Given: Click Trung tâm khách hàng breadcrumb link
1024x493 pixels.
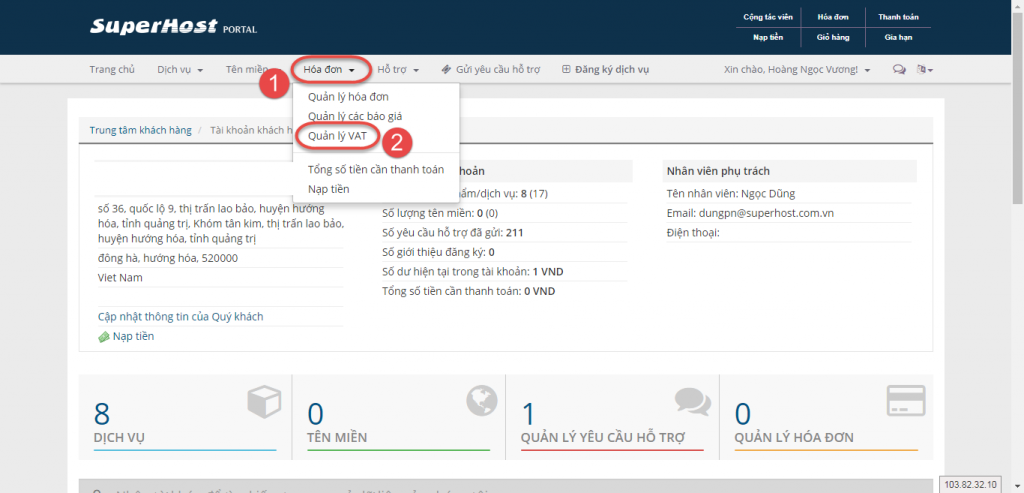Looking at the screenshot, I should tap(139, 130).
